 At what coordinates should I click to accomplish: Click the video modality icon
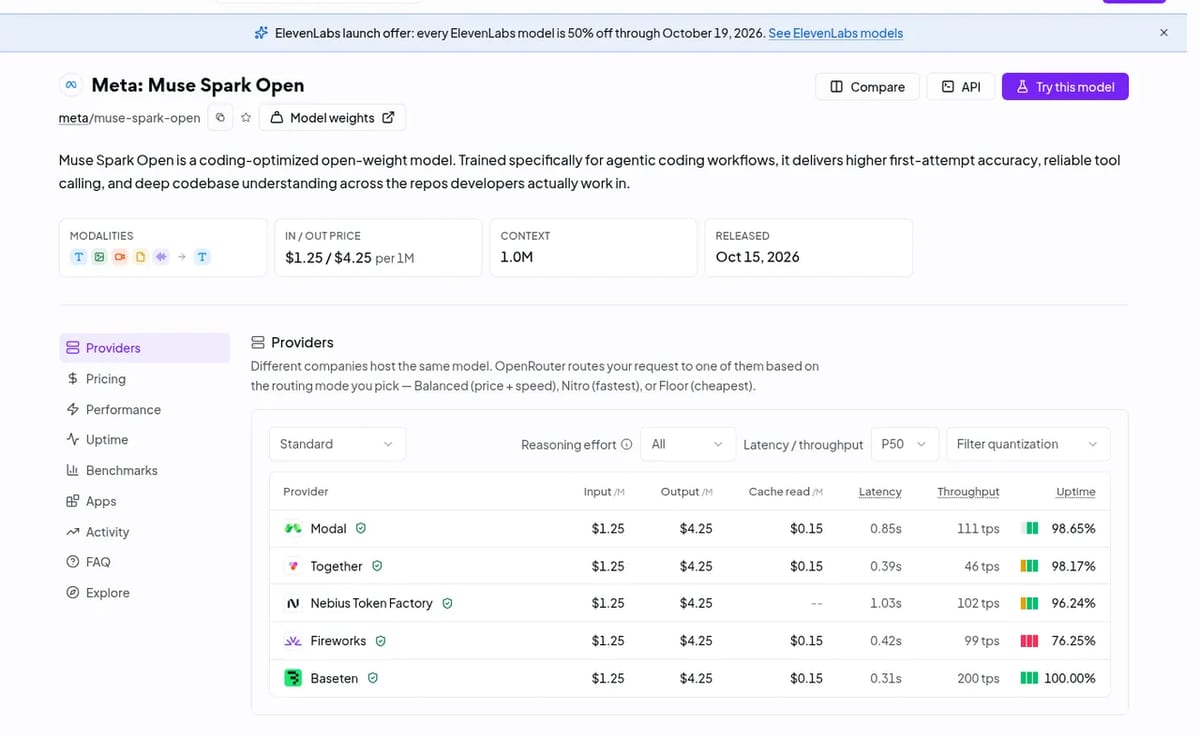(120, 257)
